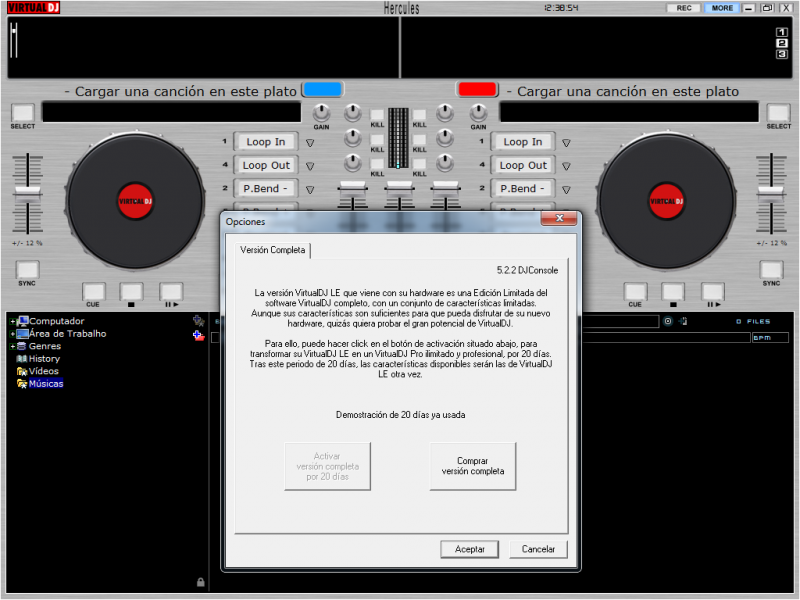Click the right deck stop button
The height and width of the screenshot is (600, 800).
(x=673, y=293)
